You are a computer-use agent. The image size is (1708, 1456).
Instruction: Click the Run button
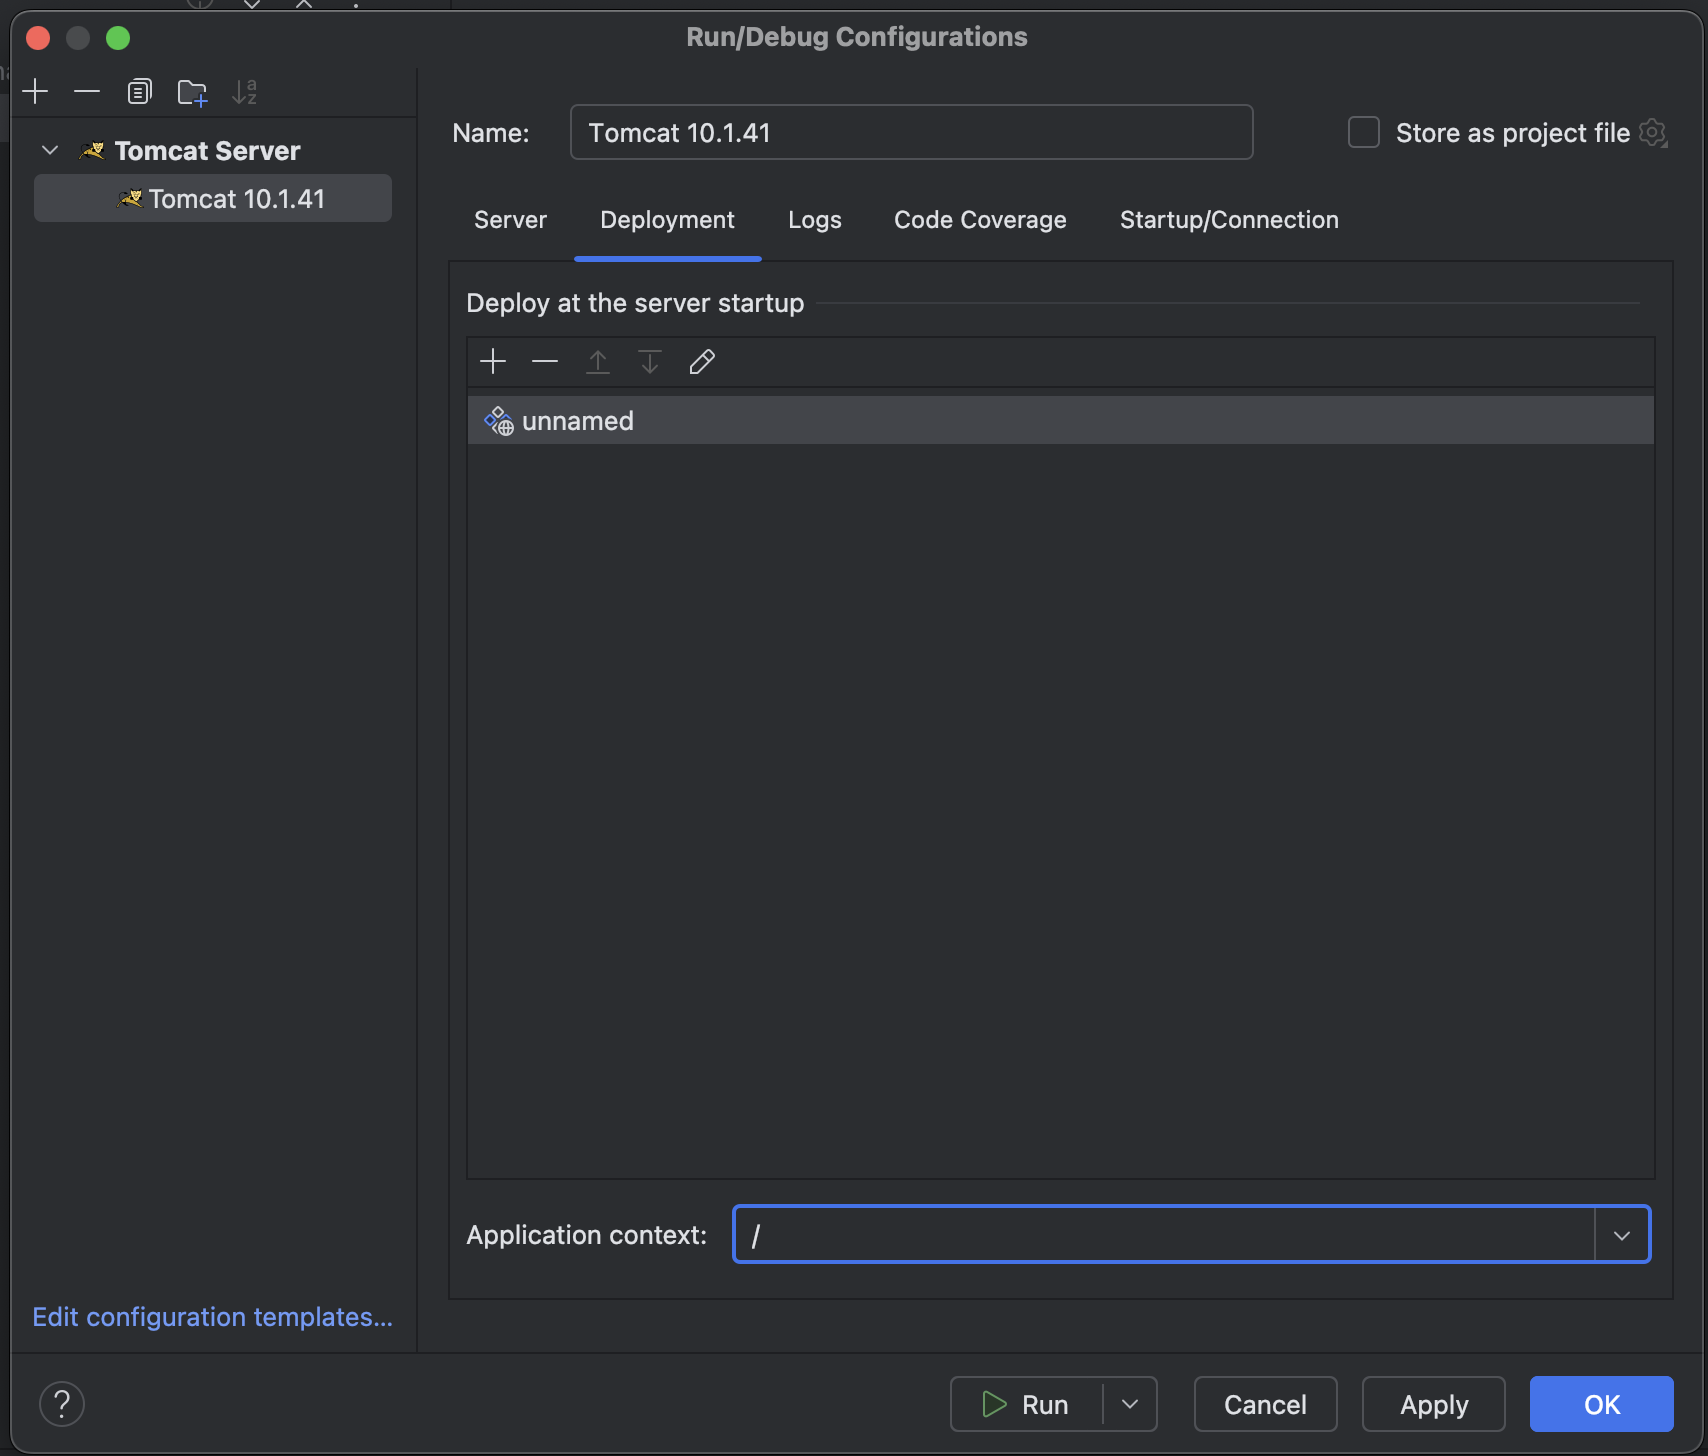pos(1026,1404)
